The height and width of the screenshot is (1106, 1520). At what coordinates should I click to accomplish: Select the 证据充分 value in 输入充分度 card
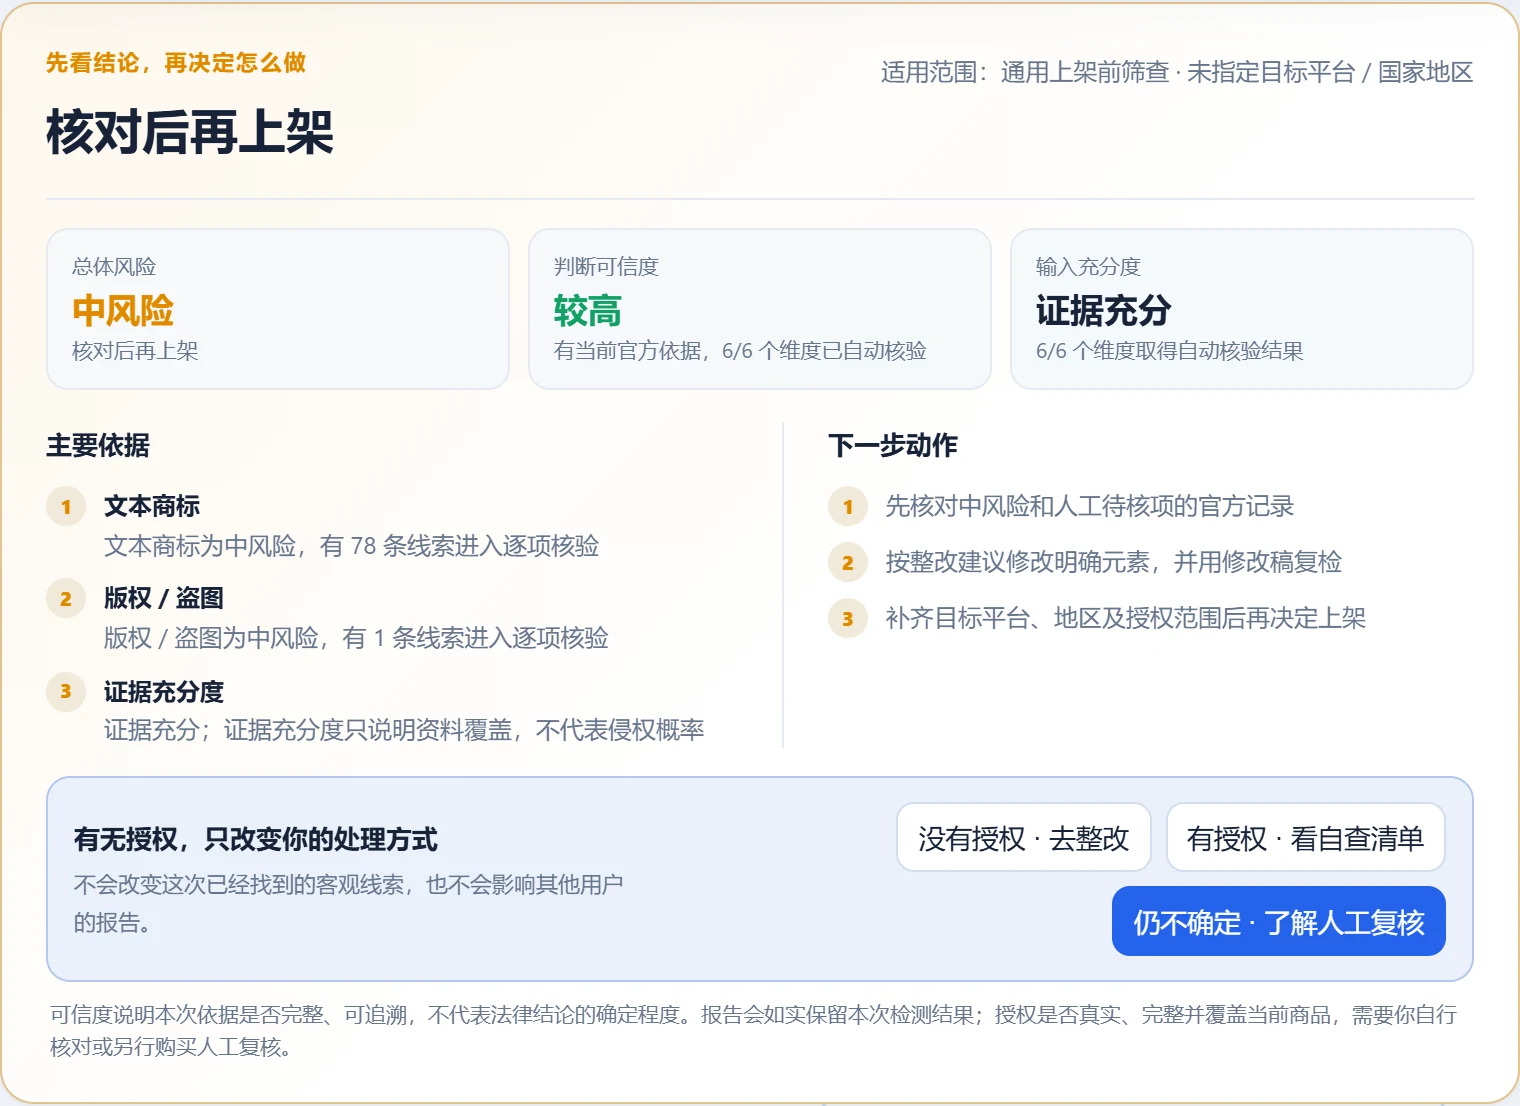pyautogui.click(x=1104, y=310)
